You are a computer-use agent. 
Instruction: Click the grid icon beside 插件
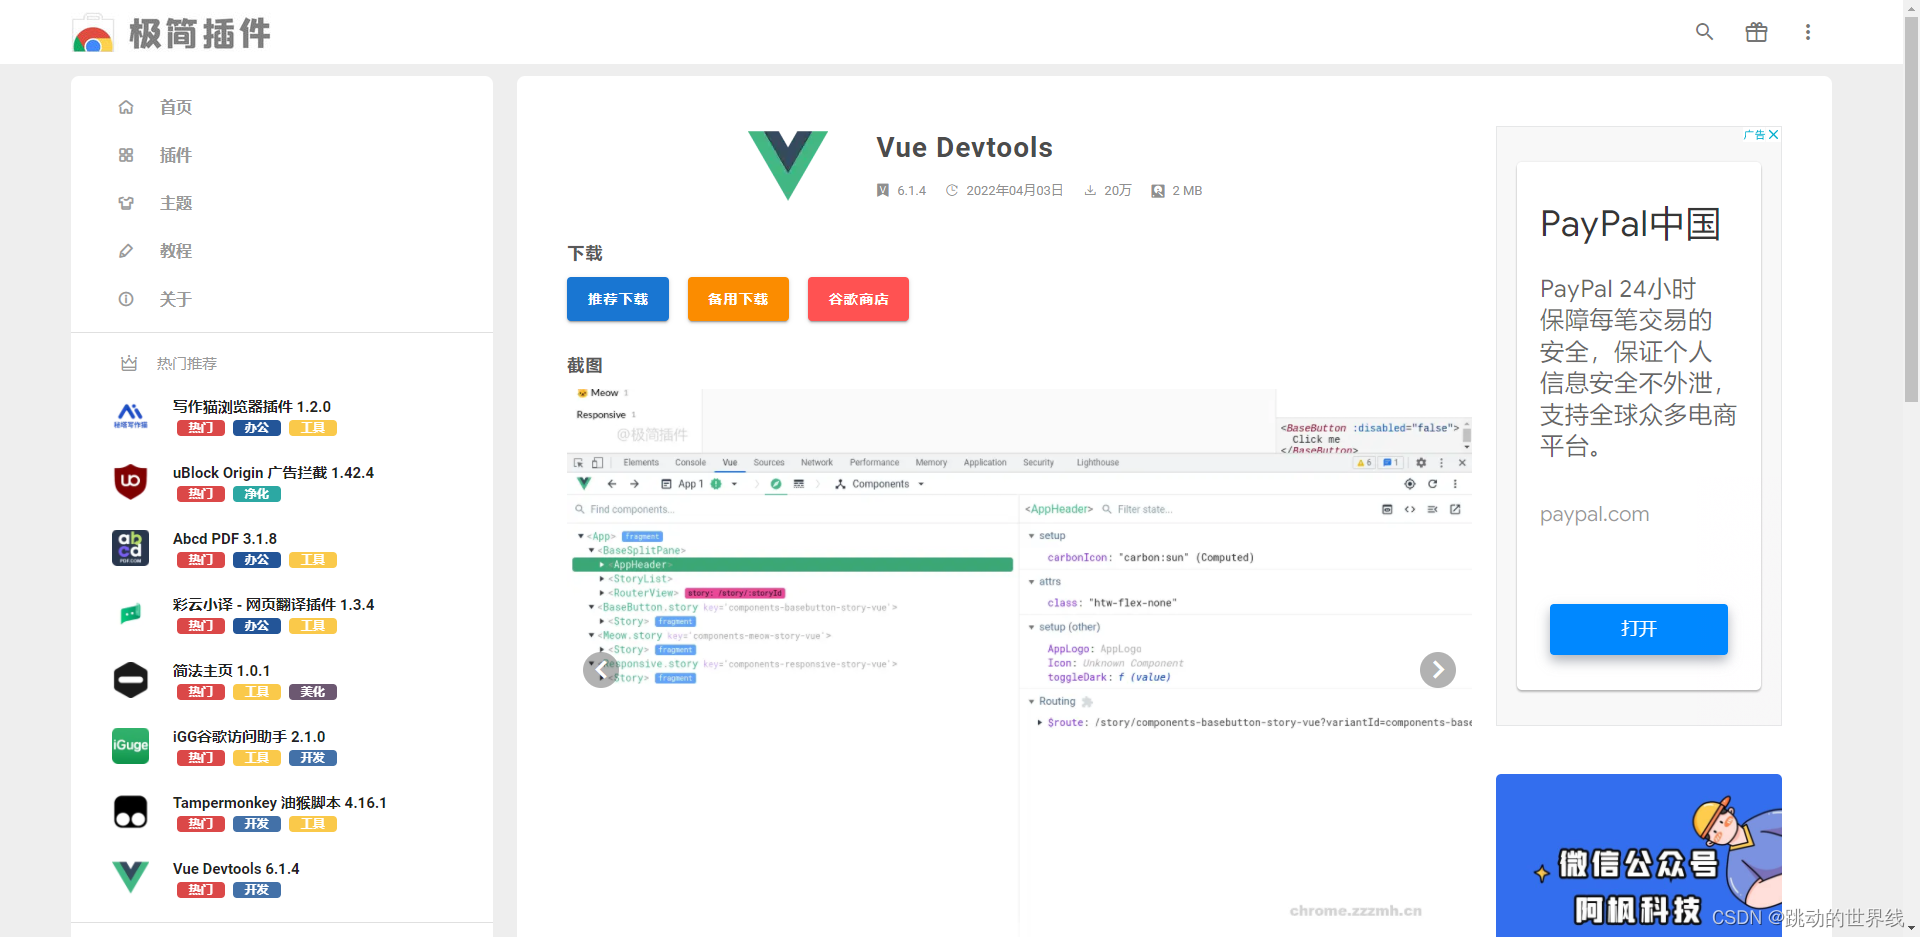point(126,155)
